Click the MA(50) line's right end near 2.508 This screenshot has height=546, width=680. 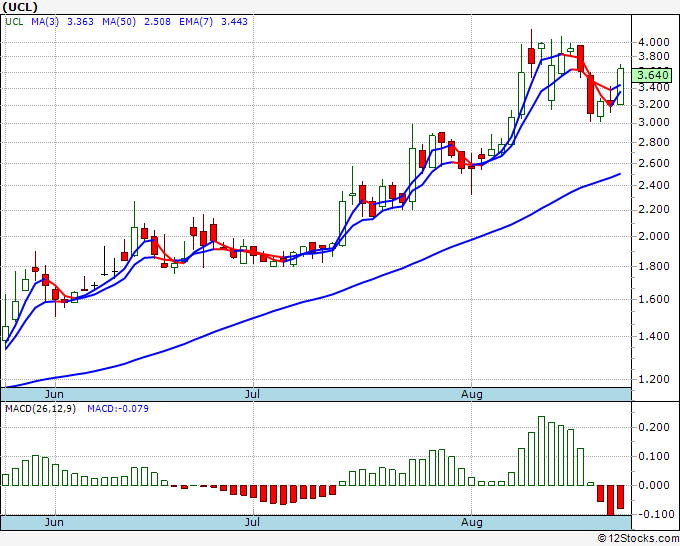[x=619, y=174]
